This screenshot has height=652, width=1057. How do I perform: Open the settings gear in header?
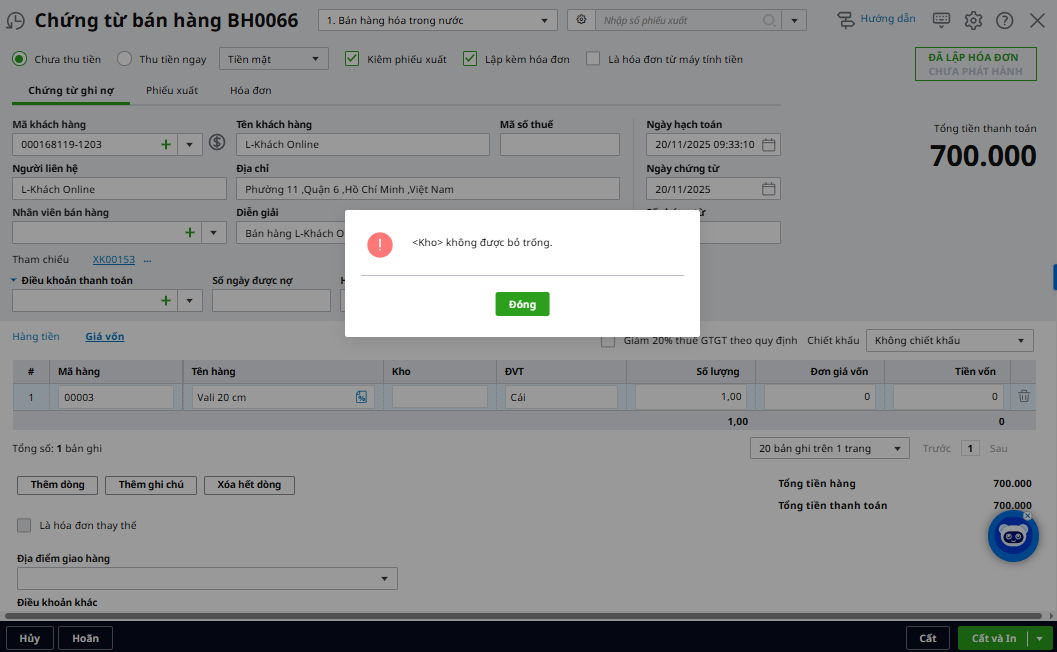[973, 20]
